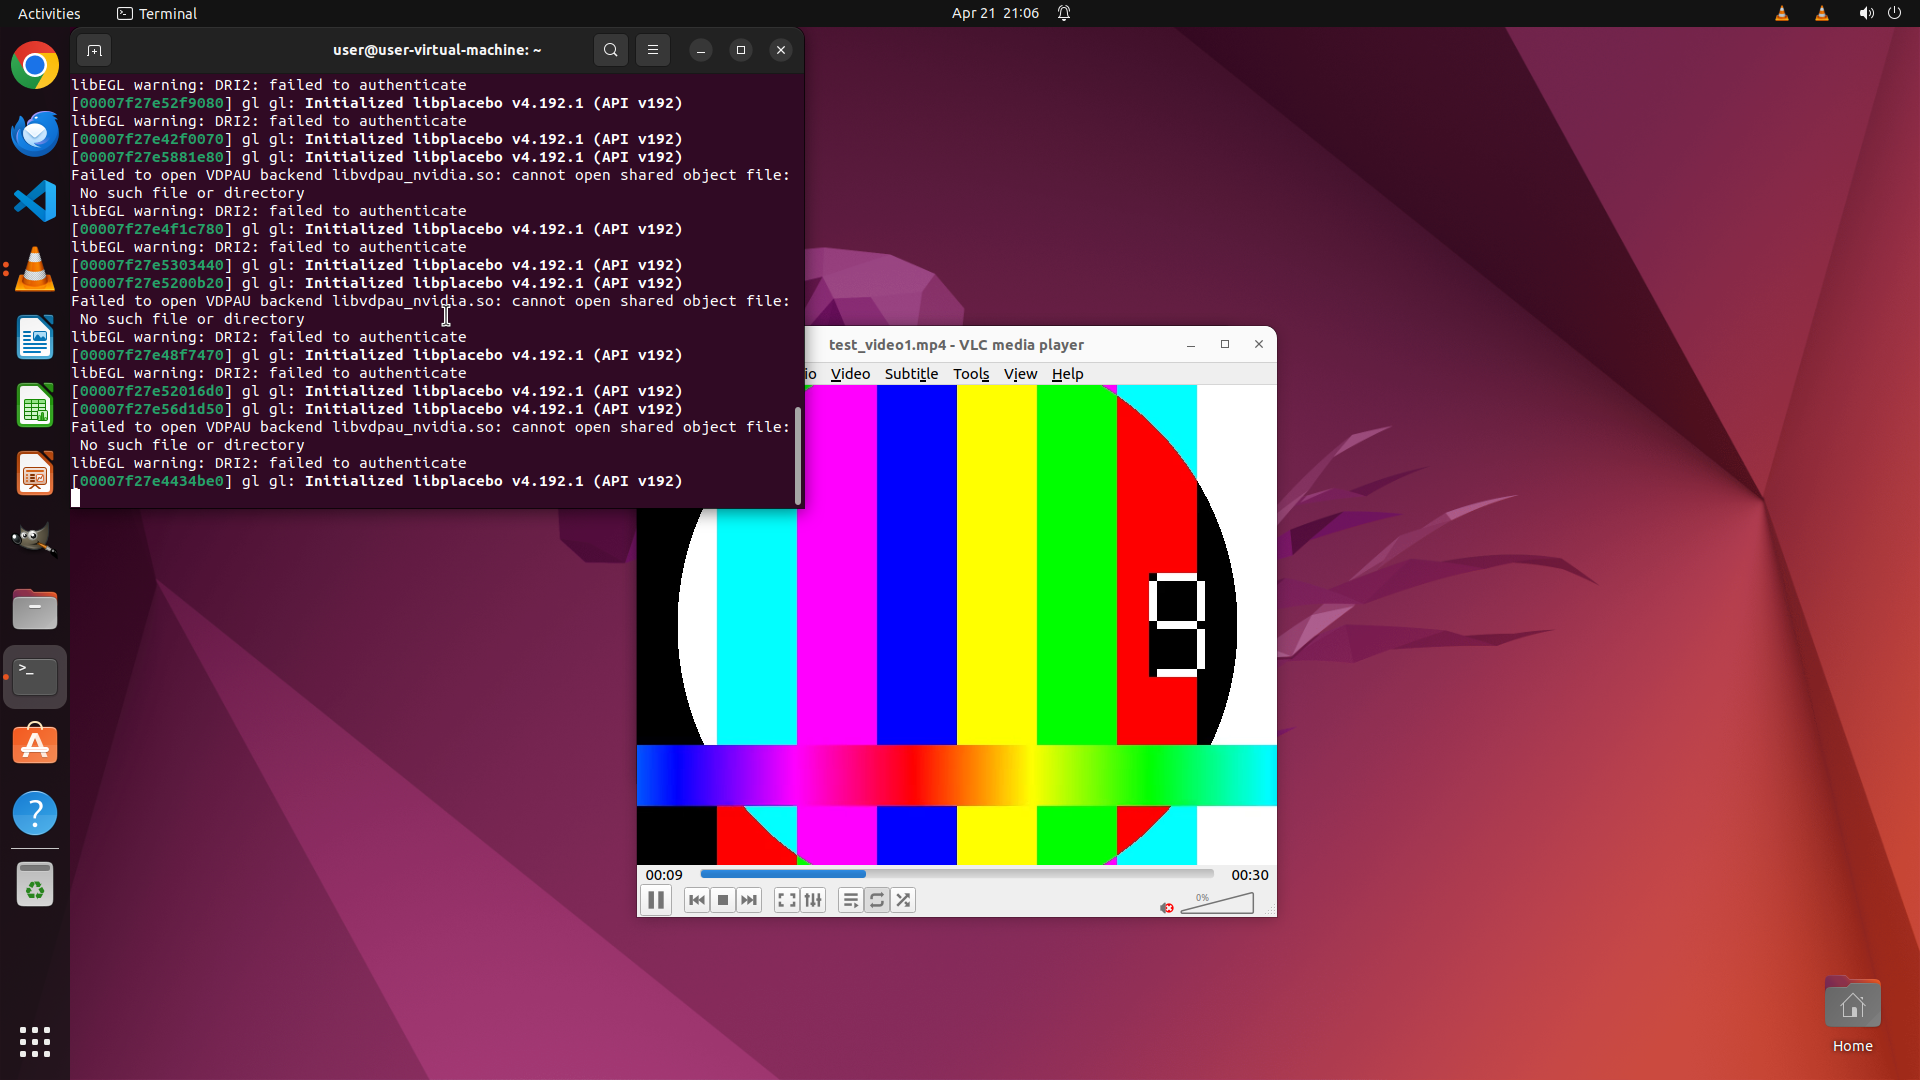Toggle loop repeat mode in VLC
Image resolution: width=1920 pixels, height=1080 pixels.
(877, 900)
